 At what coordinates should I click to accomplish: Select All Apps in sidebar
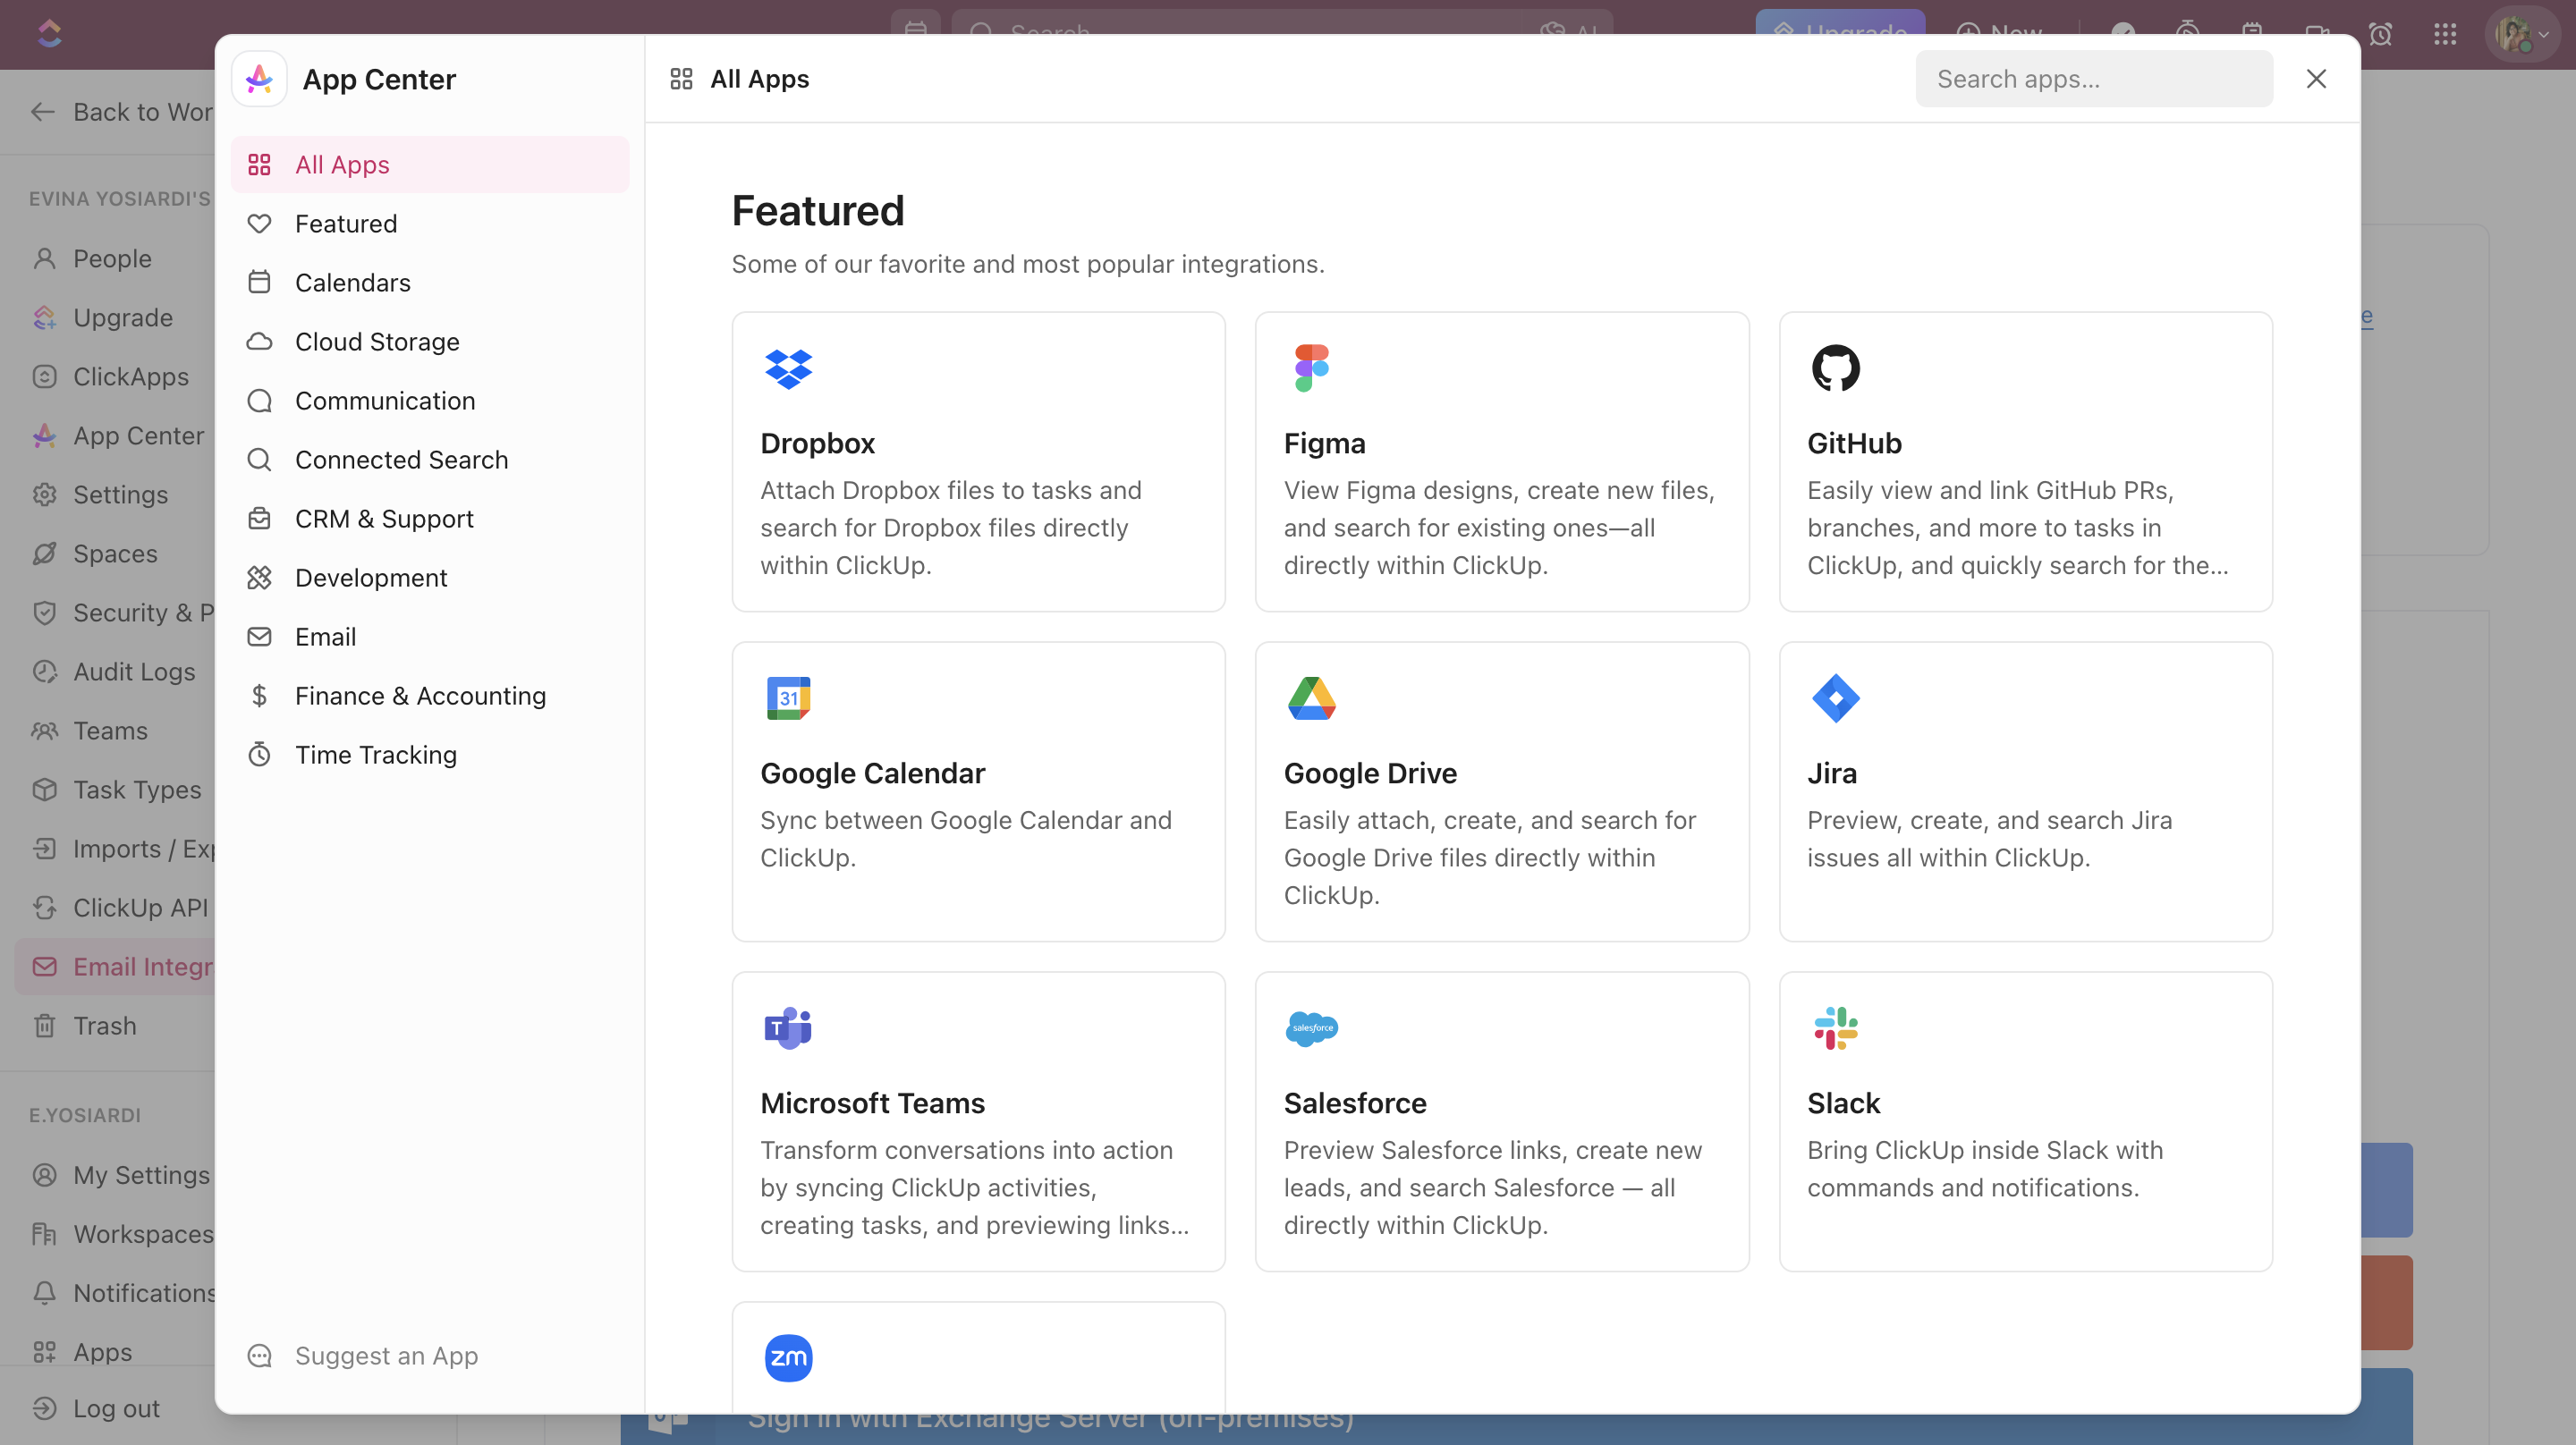click(430, 165)
